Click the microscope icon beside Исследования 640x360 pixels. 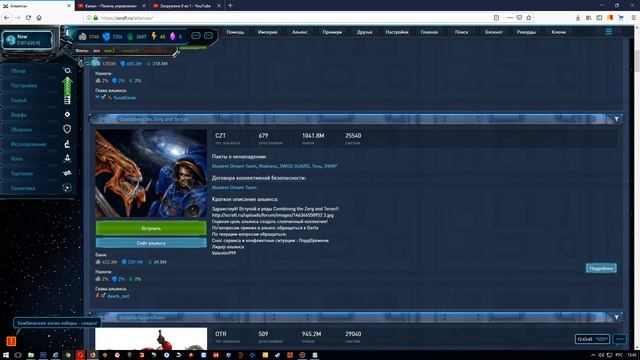pos(67,144)
